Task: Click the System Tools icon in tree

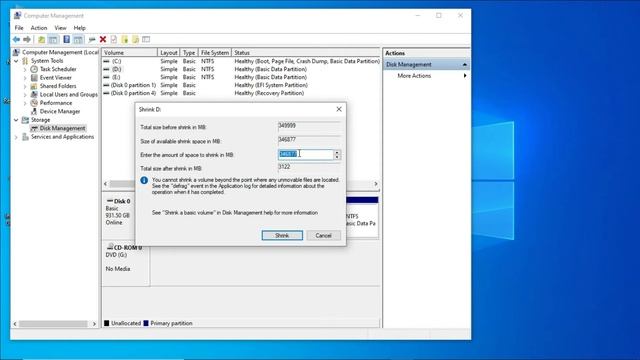Action: coord(25,61)
